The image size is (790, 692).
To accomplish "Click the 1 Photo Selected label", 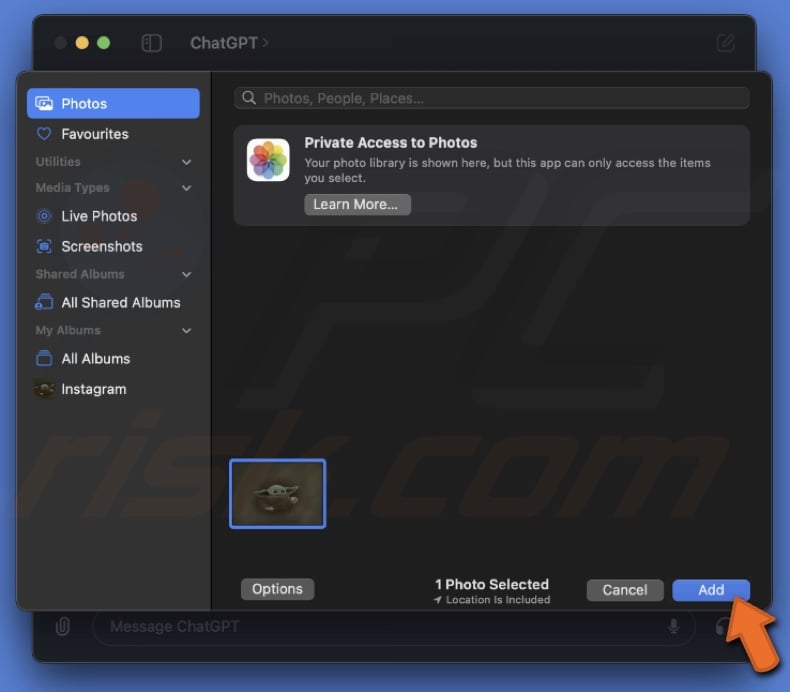I will pos(492,584).
